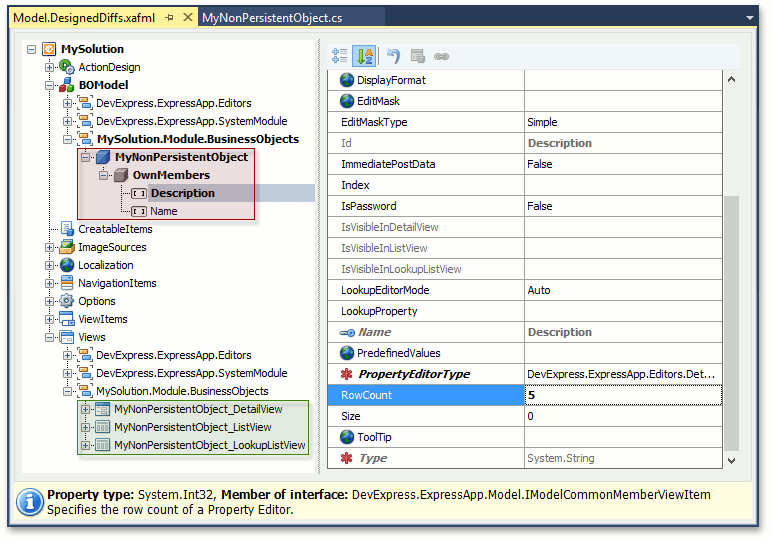Select MyNonPersistentObject_ListView in the tree
The height and width of the screenshot is (542, 772).
(x=192, y=427)
